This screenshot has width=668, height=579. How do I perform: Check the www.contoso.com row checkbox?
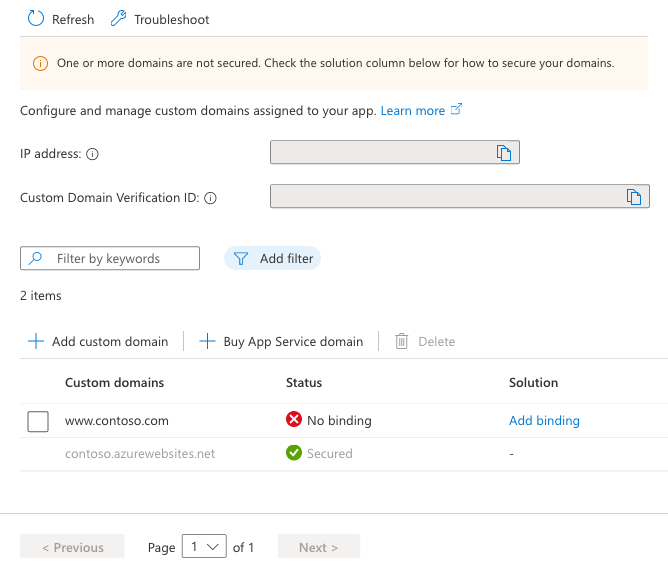click(38, 421)
